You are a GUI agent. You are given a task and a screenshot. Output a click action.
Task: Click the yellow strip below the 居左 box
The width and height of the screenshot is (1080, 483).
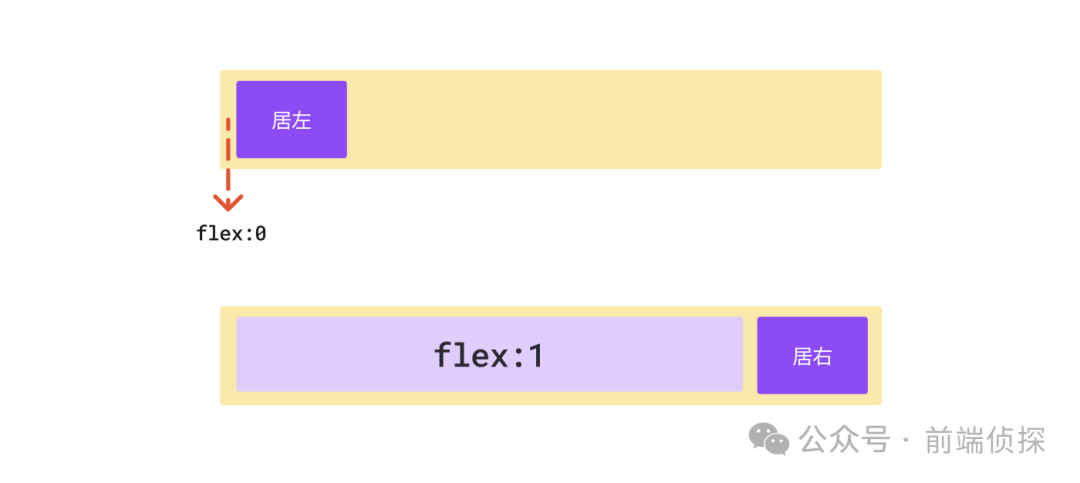(291, 163)
